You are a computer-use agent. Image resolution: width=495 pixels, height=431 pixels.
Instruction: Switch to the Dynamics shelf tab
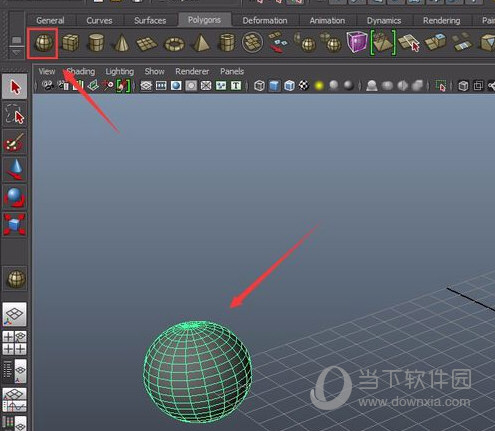[384, 21]
